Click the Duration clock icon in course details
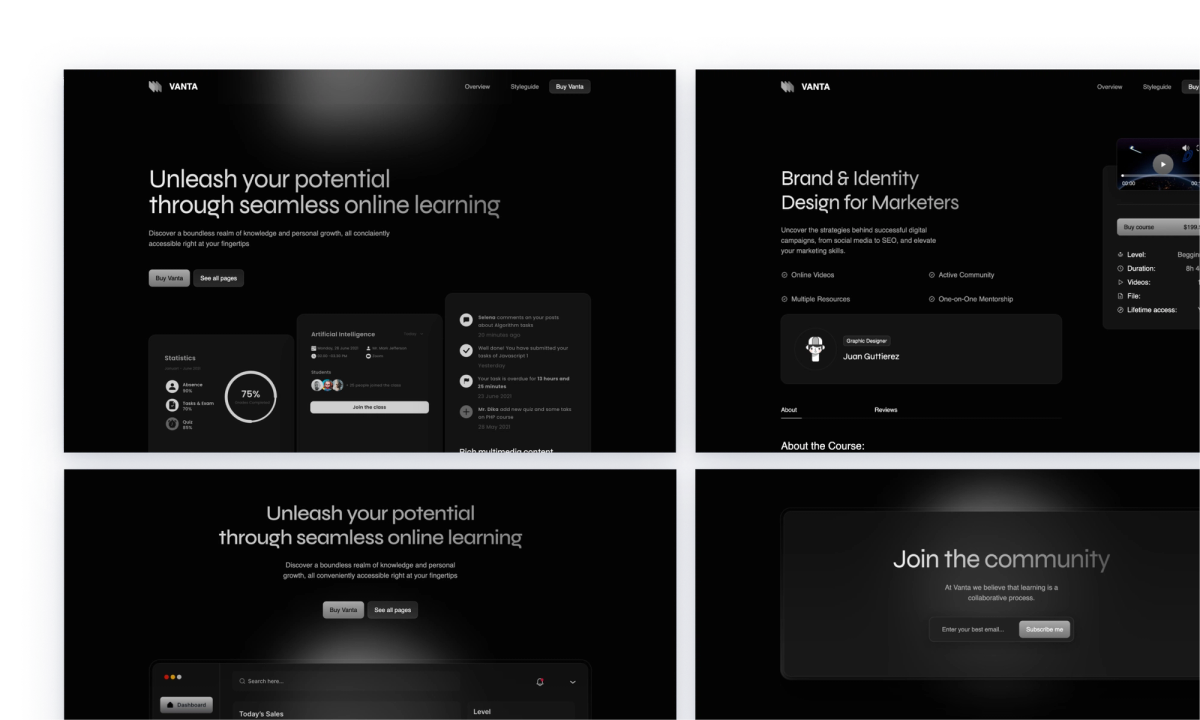The height and width of the screenshot is (720, 1200). tap(1120, 269)
